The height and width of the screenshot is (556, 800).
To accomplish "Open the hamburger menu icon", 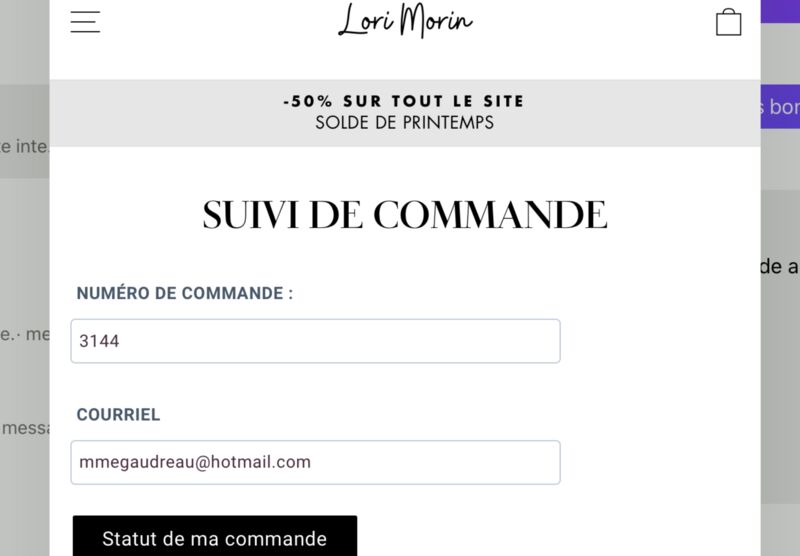I will tap(85, 22).
